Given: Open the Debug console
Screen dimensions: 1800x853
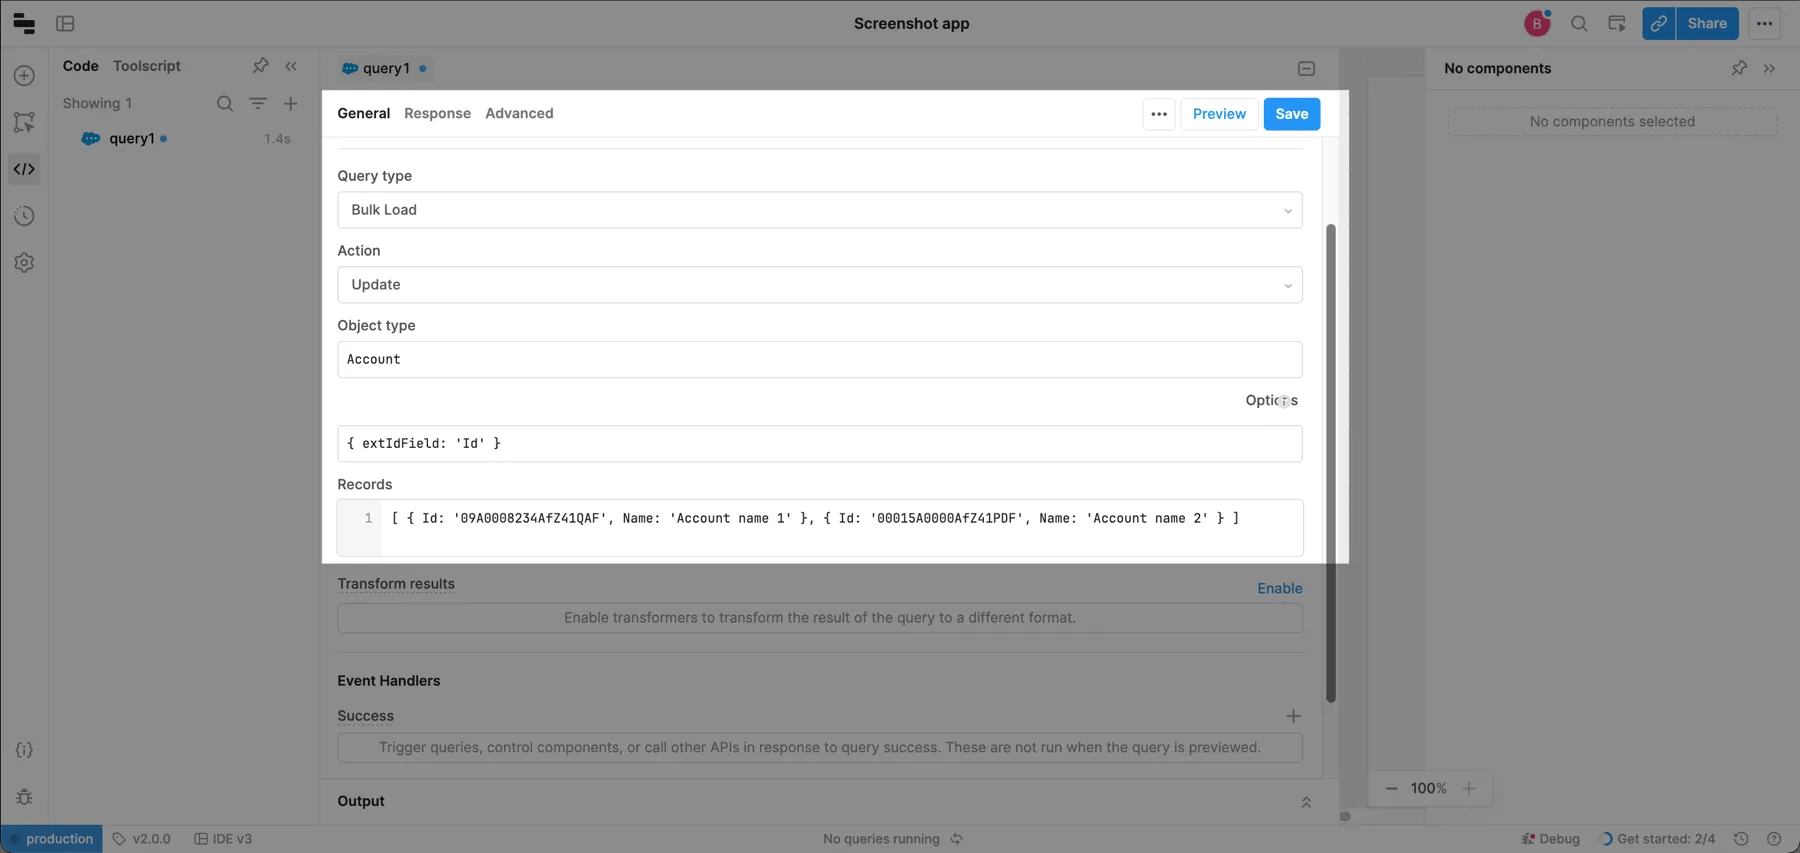Looking at the screenshot, I should [x=1551, y=839].
